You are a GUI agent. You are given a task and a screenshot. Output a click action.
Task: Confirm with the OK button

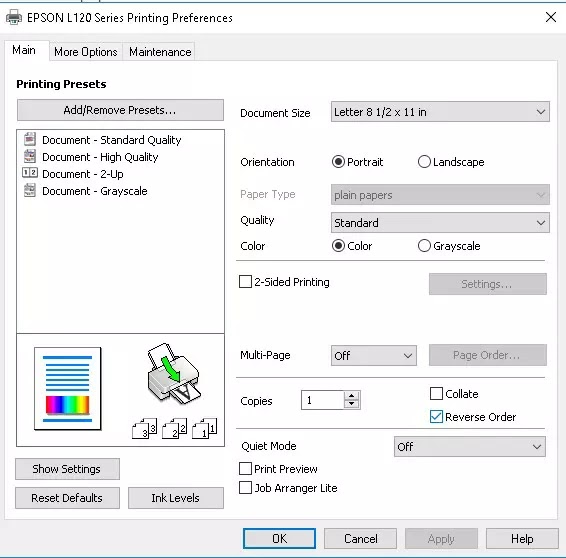pos(279,539)
